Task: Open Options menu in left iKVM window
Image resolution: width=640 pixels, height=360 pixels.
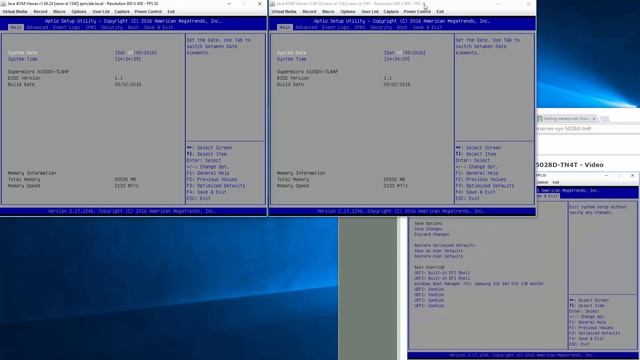Action: pos(79,11)
